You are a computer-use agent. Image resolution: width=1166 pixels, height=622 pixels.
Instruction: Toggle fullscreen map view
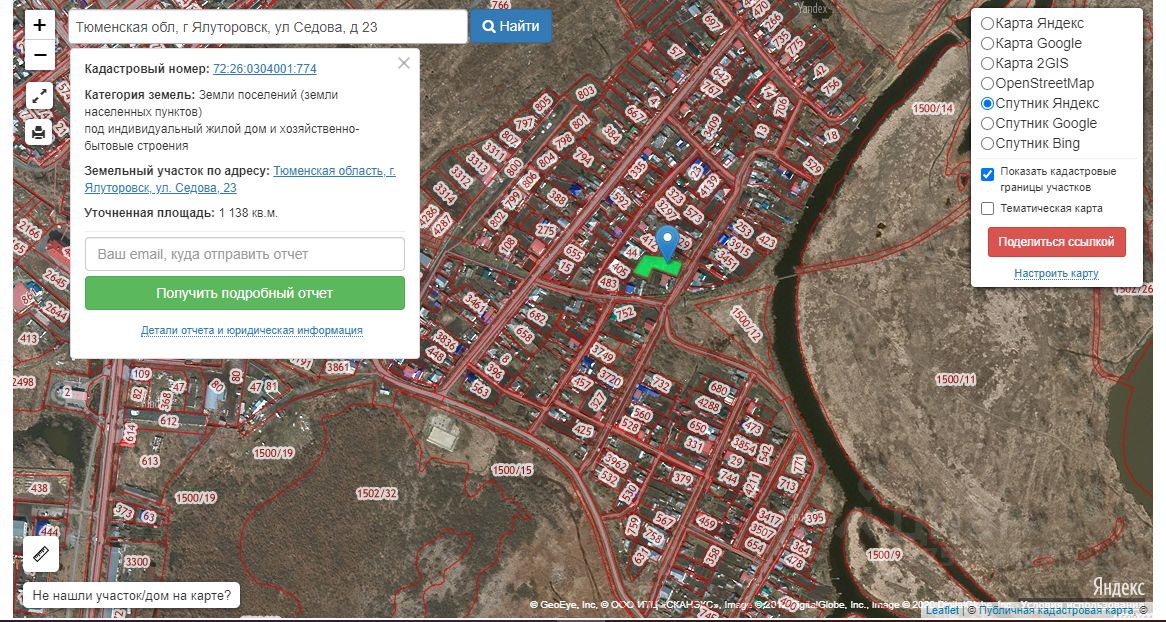(39, 96)
